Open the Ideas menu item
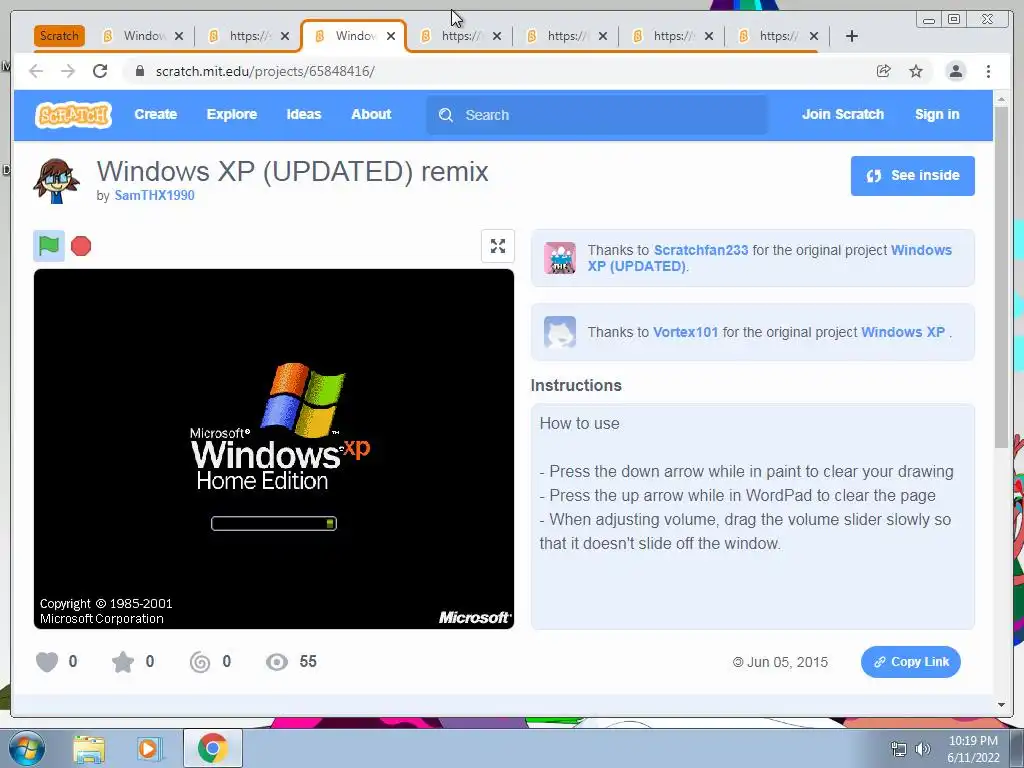1024x768 pixels. click(304, 114)
